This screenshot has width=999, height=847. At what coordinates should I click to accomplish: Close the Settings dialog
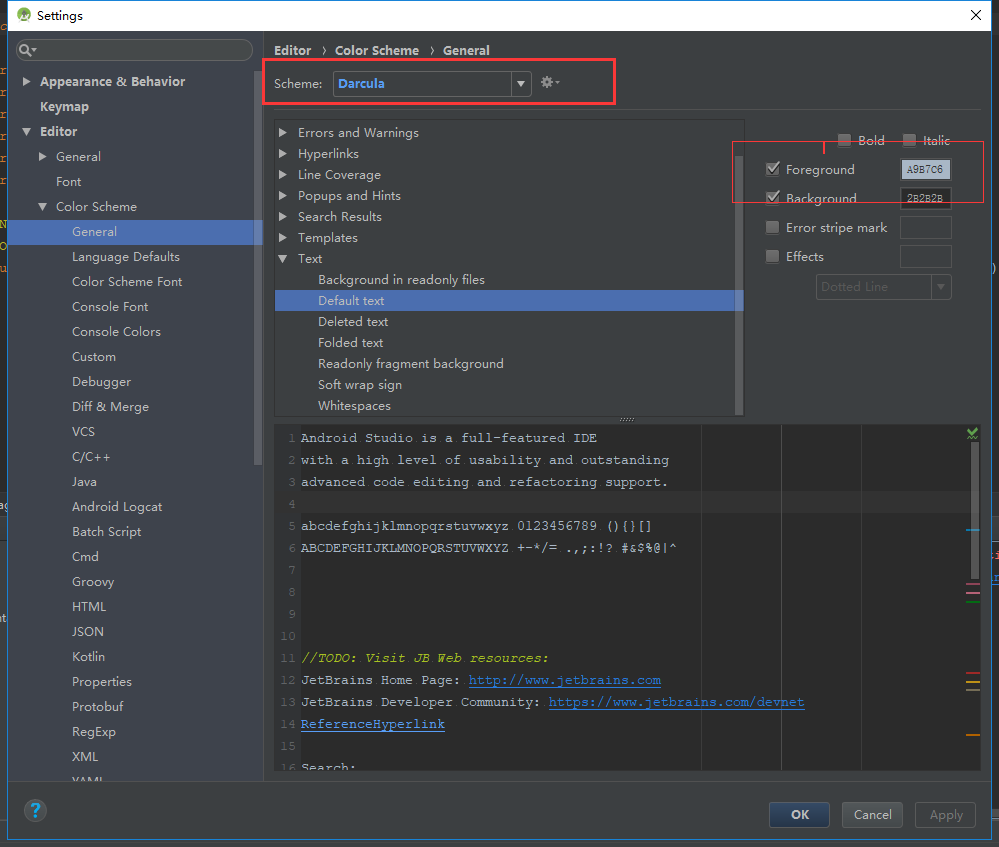[x=975, y=15]
